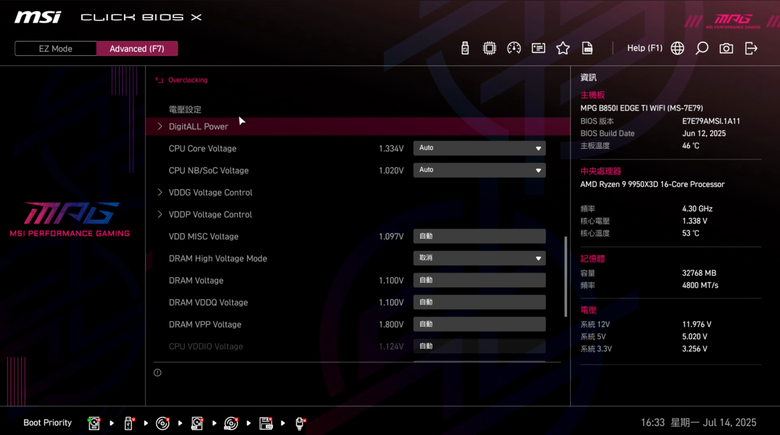Click the info circle icon below settings list

(x=157, y=372)
